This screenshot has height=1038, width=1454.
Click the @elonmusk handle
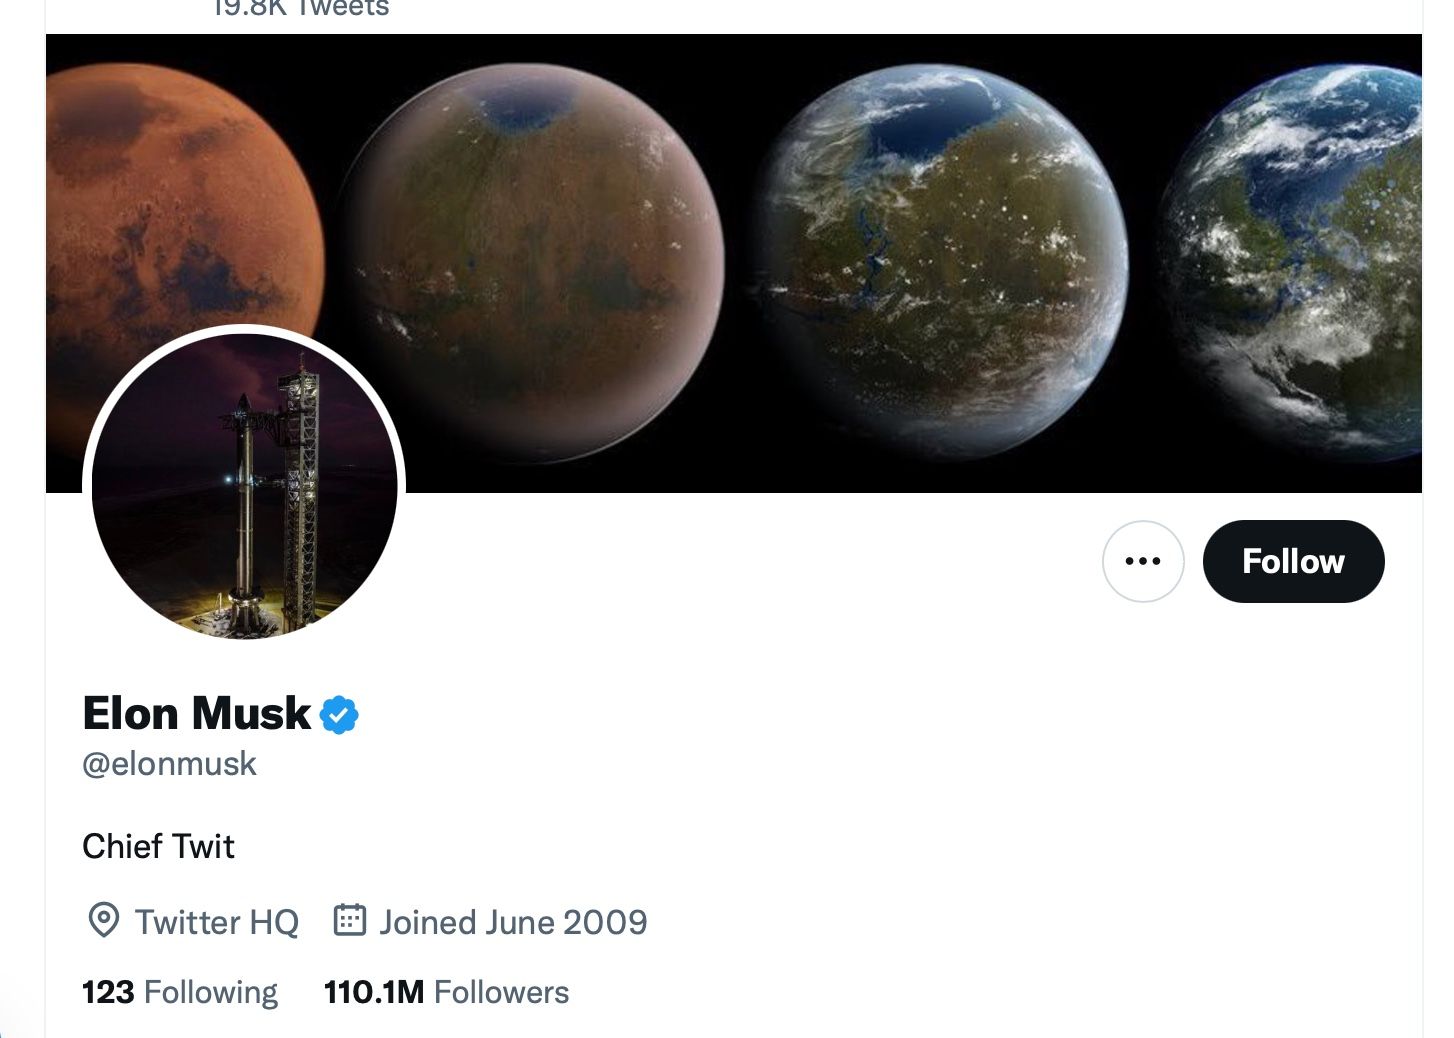pos(169,764)
